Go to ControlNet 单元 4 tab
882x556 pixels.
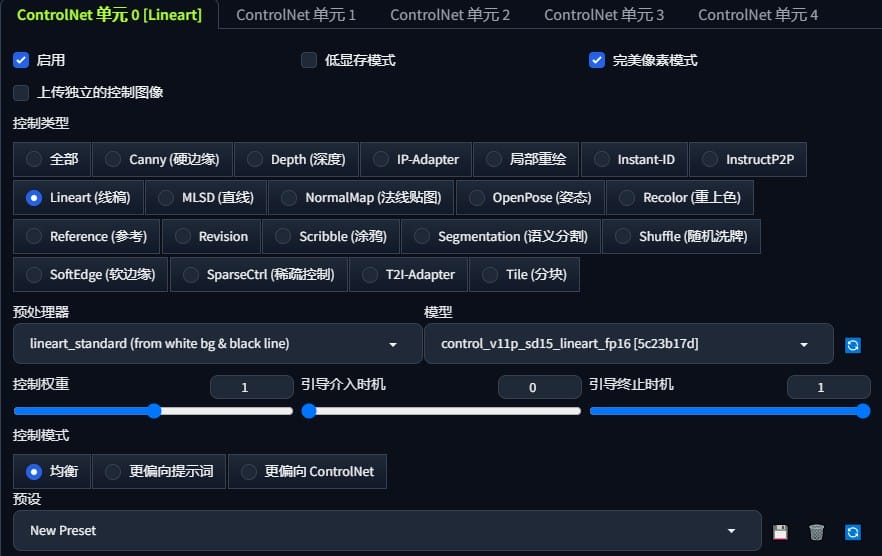point(758,15)
